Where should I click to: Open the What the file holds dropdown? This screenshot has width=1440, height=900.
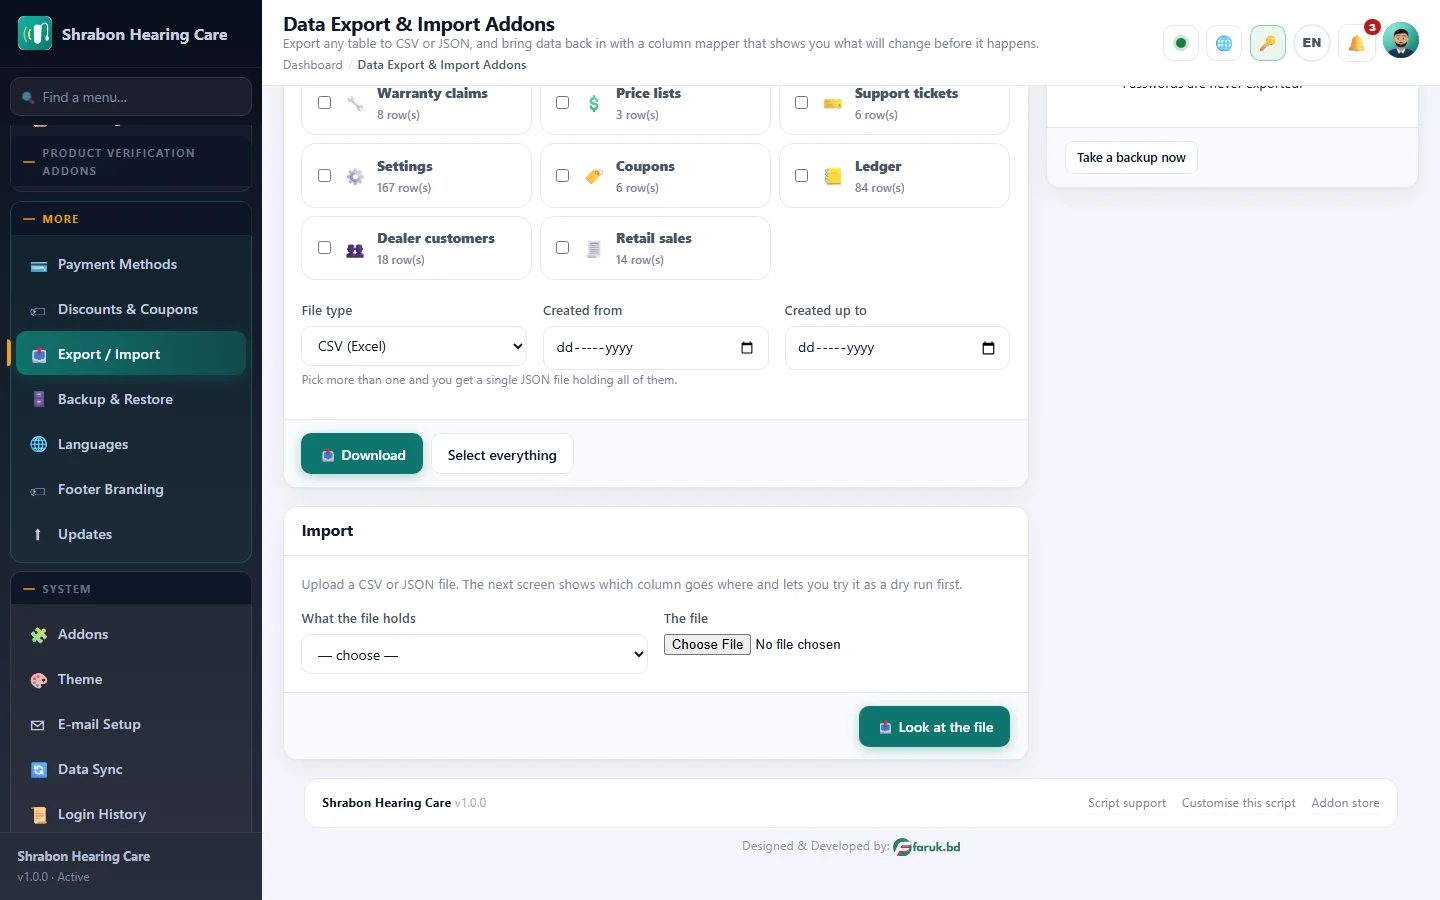[474, 655]
